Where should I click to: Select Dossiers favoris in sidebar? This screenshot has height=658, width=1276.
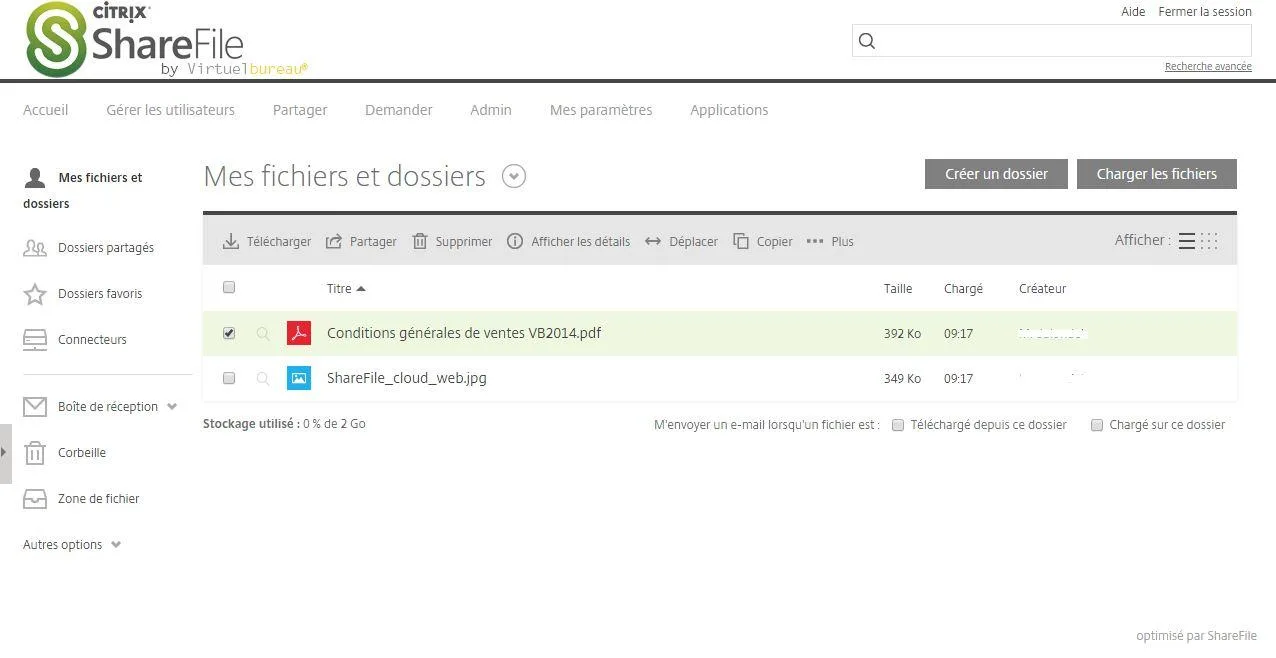pos(100,294)
